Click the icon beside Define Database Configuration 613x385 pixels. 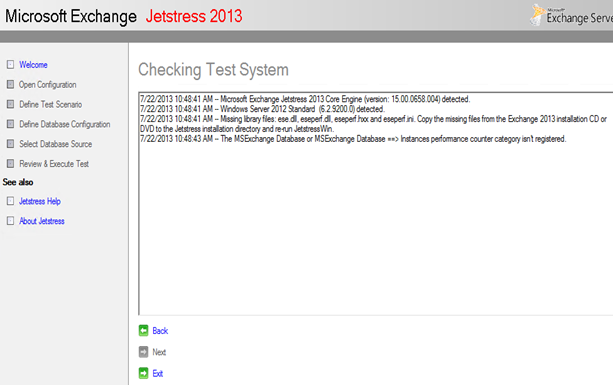(x=11, y=124)
